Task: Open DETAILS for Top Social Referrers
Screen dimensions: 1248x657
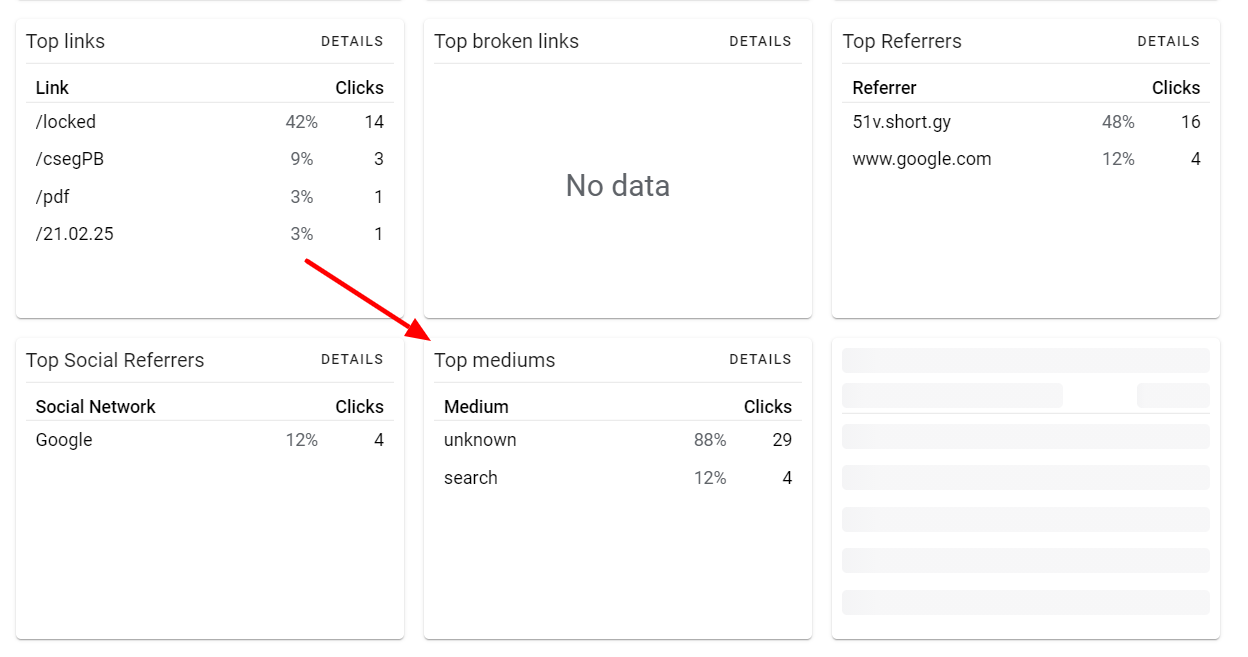Action: coord(352,359)
